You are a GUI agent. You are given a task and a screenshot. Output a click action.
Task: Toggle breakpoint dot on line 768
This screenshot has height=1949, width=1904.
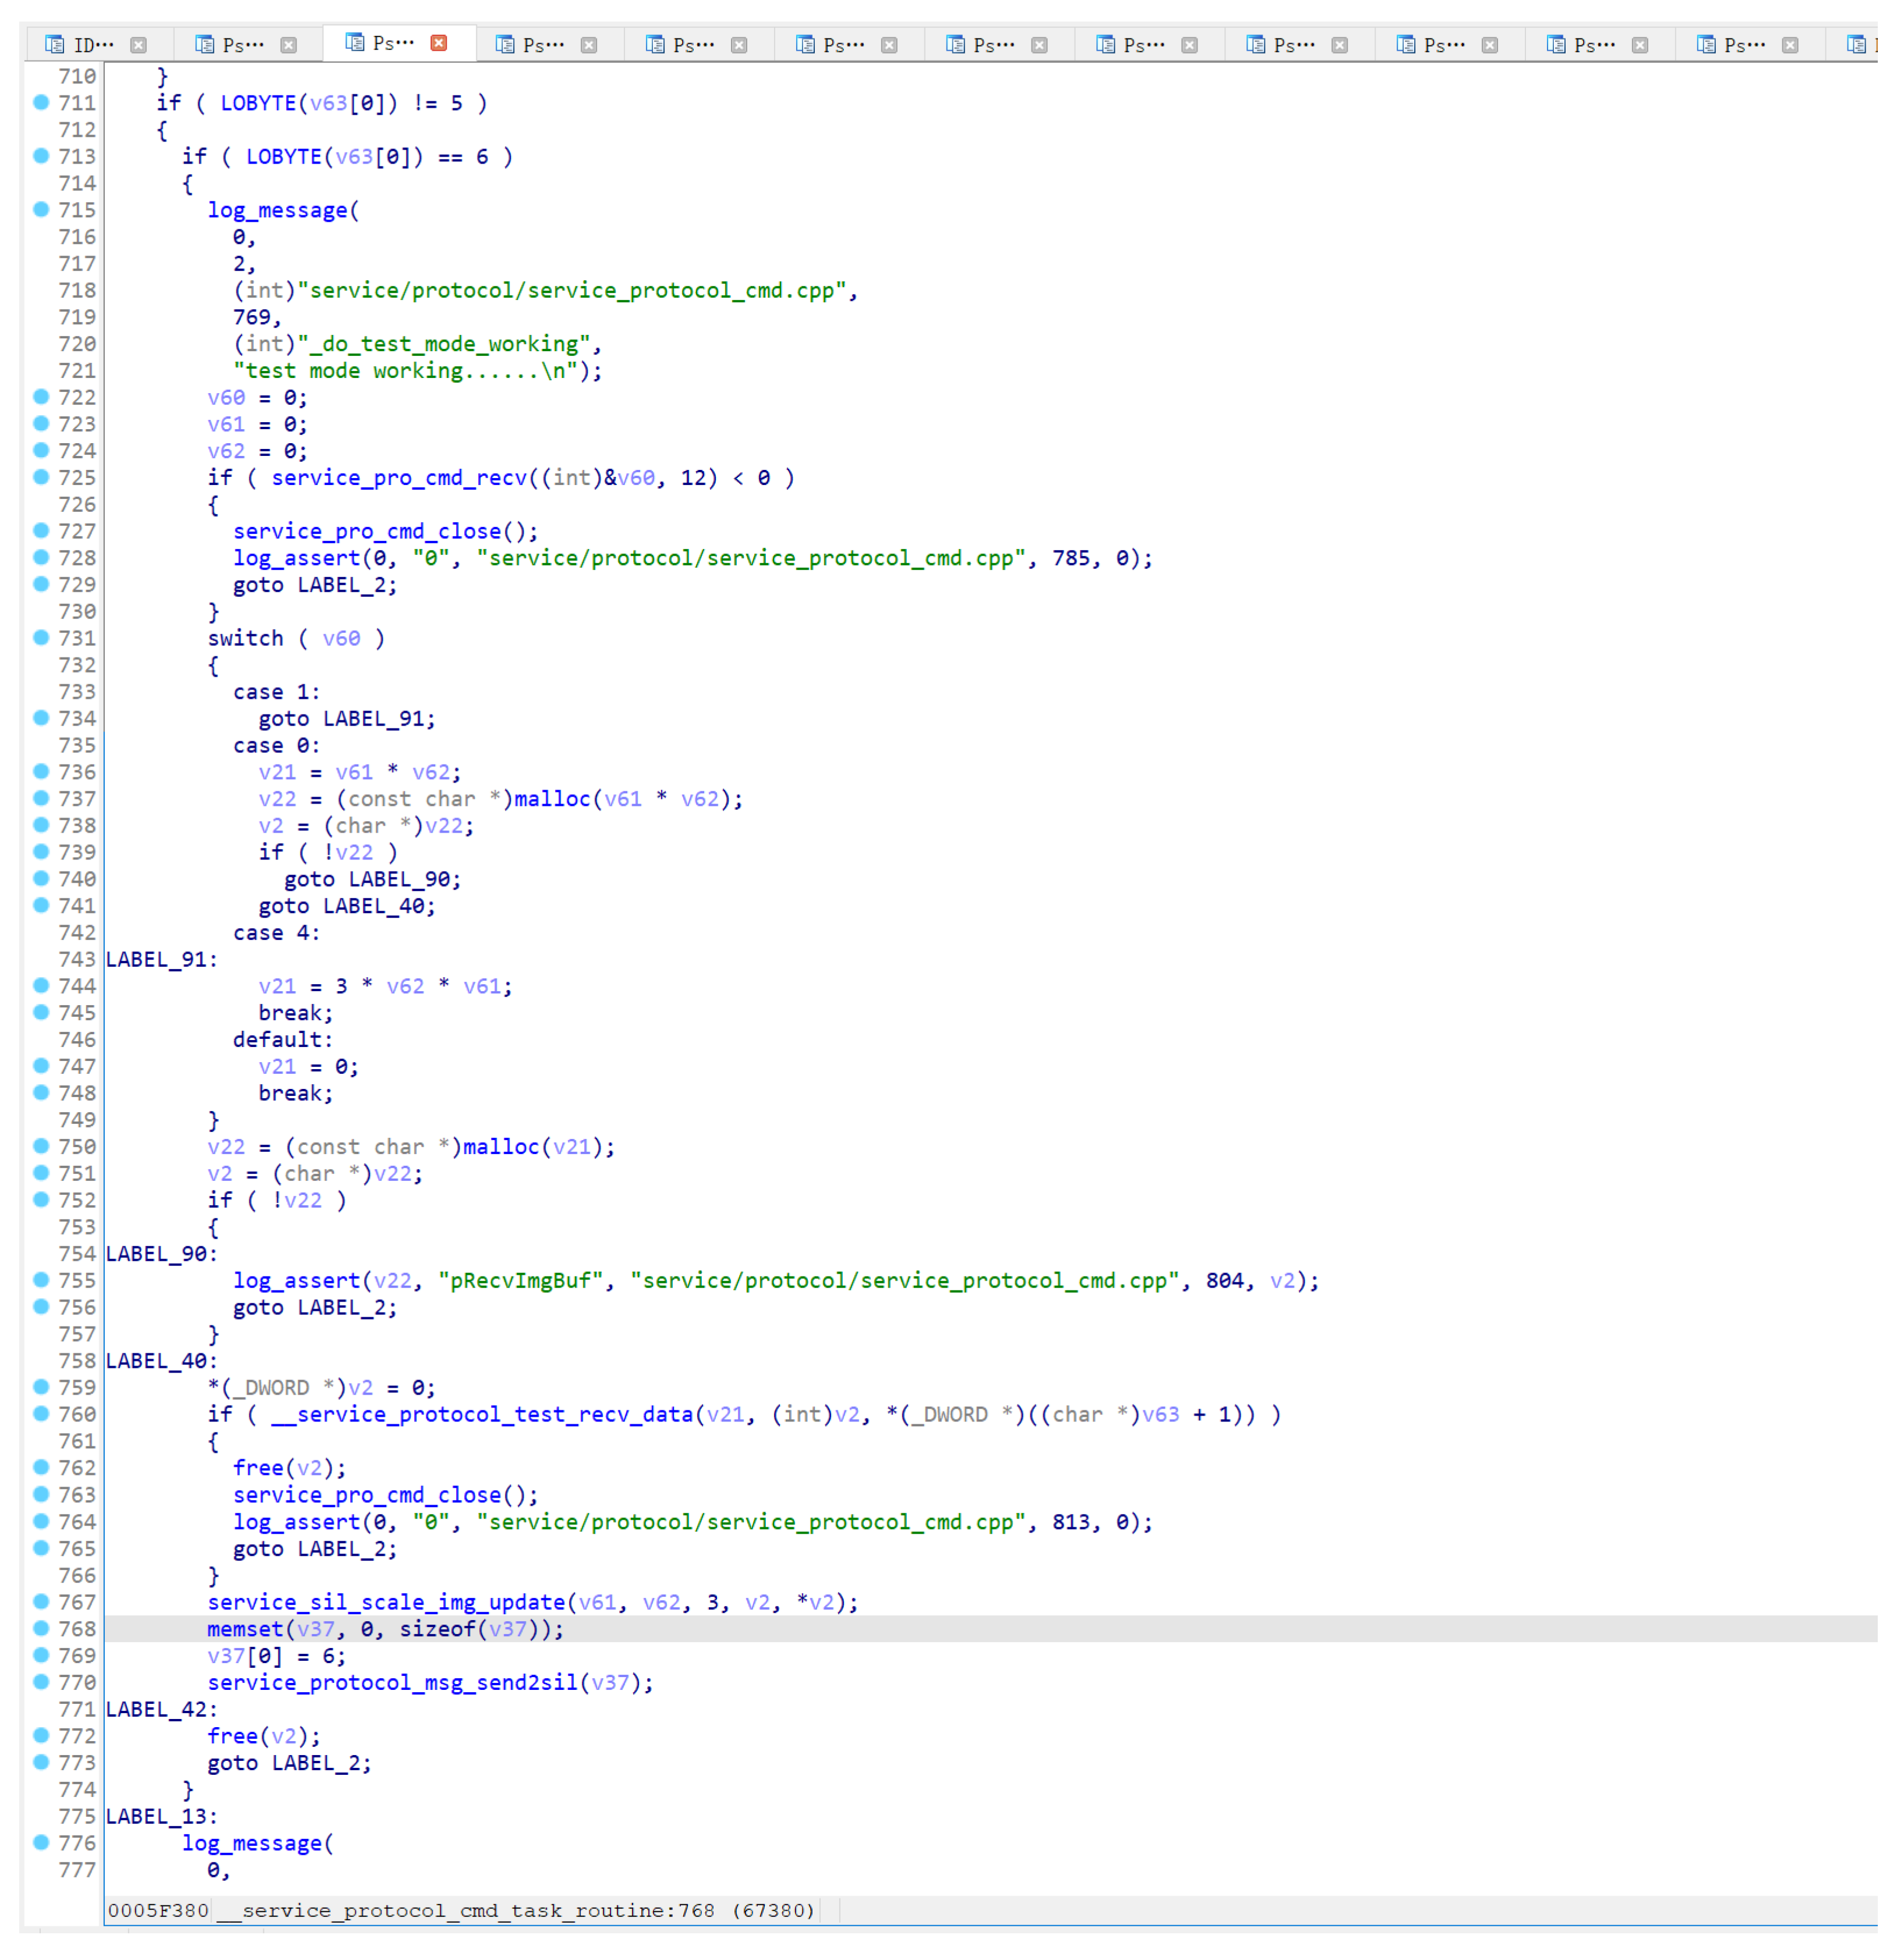click(x=41, y=1628)
